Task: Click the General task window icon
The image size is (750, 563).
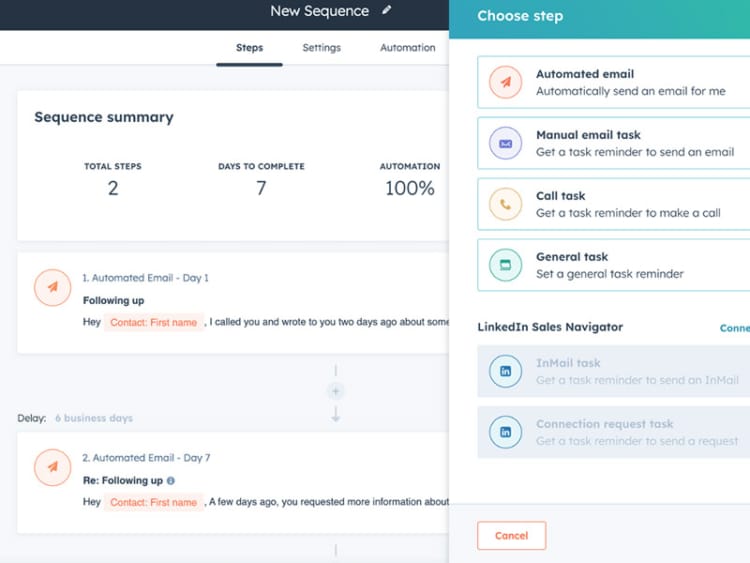Action: point(505,265)
